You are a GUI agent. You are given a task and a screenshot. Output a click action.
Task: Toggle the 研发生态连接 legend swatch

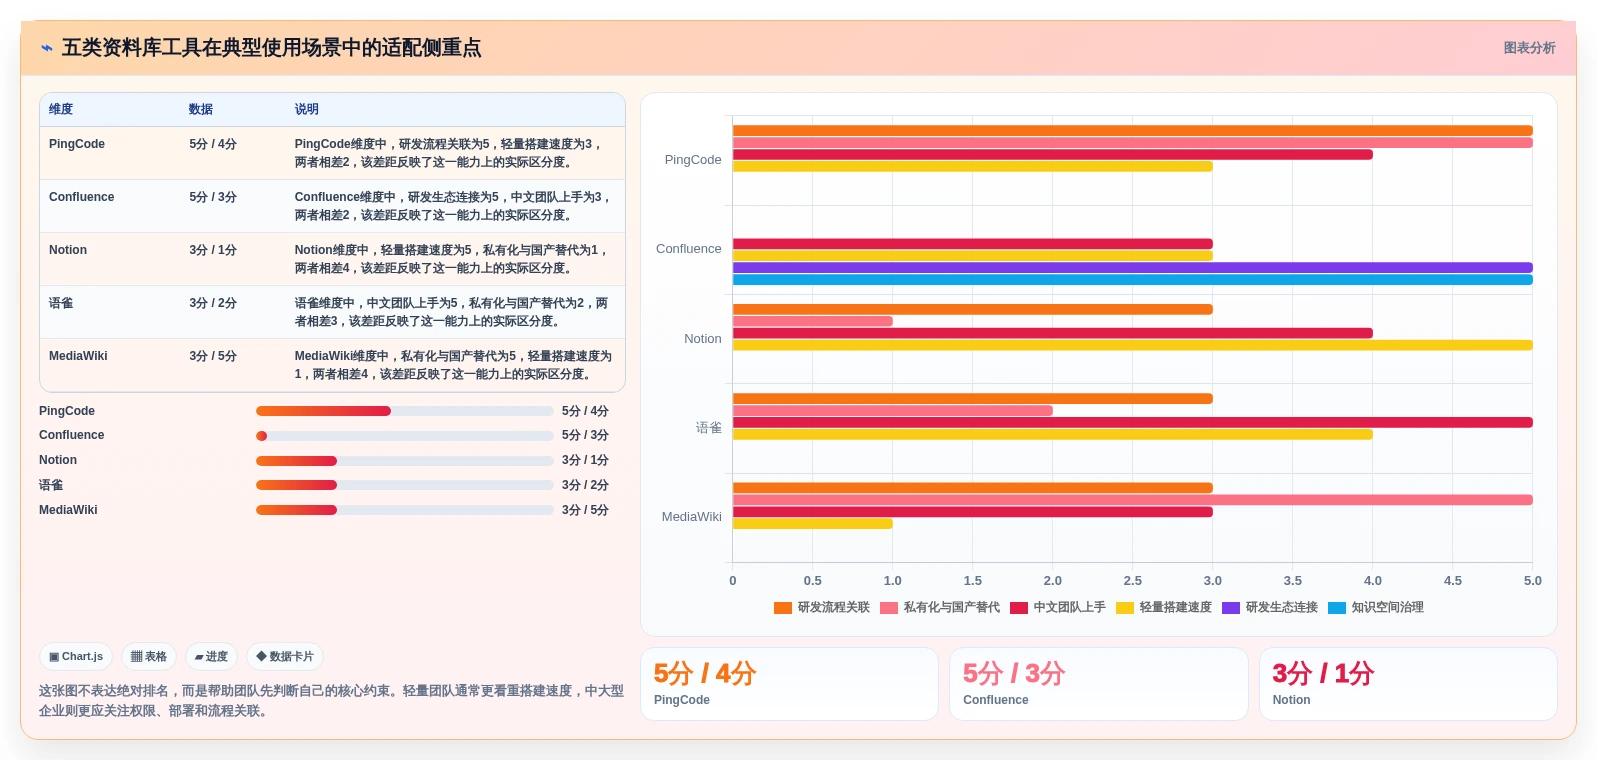pyautogui.click(x=1231, y=608)
